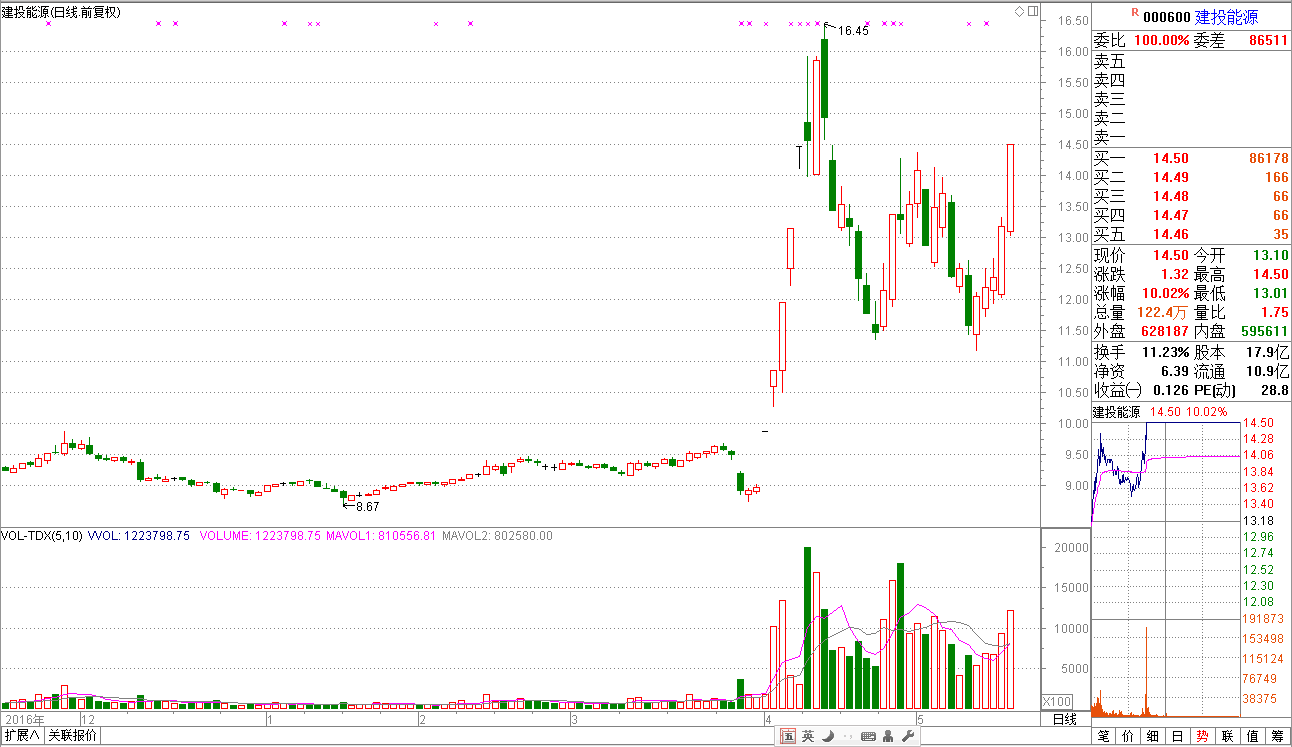Open the soft keyboard icon on IME bar
Screen dimensions: 1292x747
pos(868,737)
